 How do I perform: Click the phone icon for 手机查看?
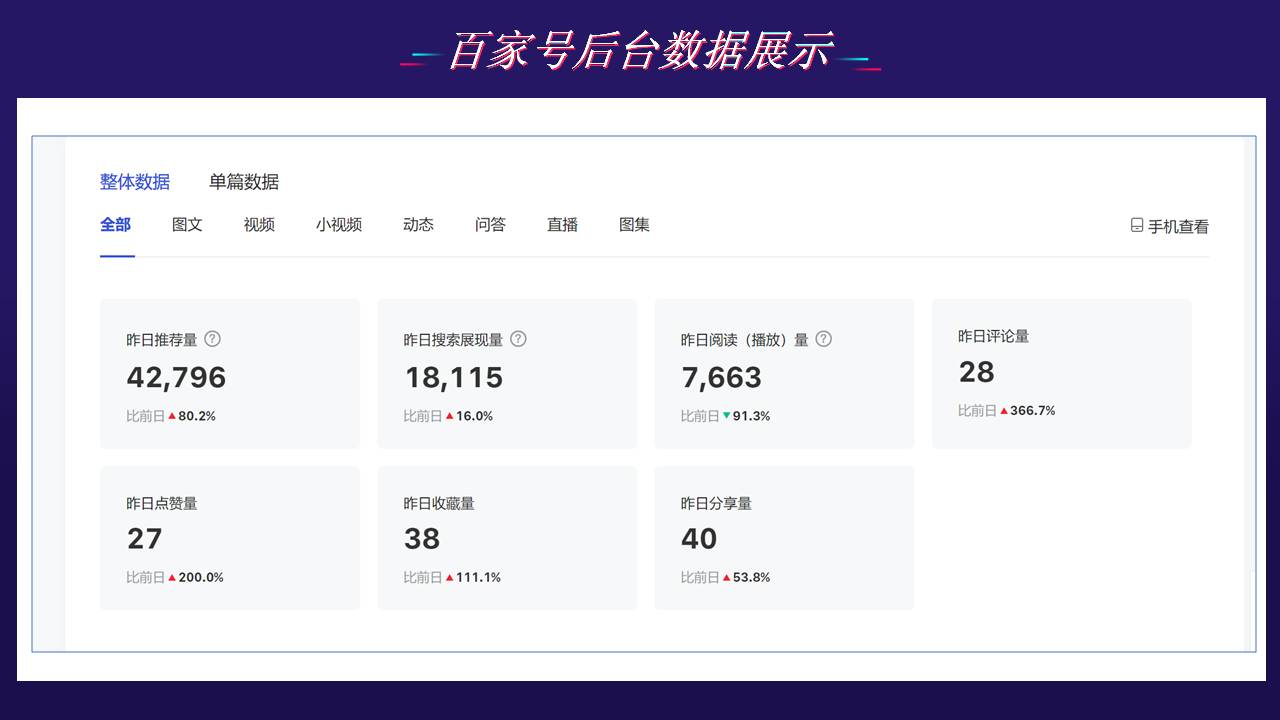(1137, 226)
